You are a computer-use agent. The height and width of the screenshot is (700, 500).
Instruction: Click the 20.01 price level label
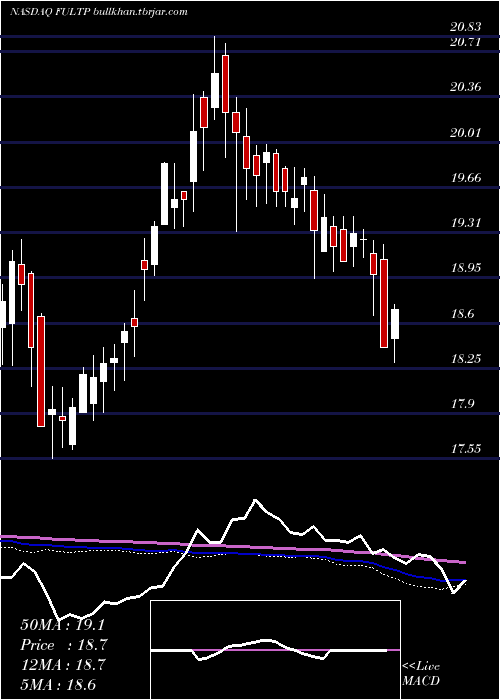click(x=466, y=133)
